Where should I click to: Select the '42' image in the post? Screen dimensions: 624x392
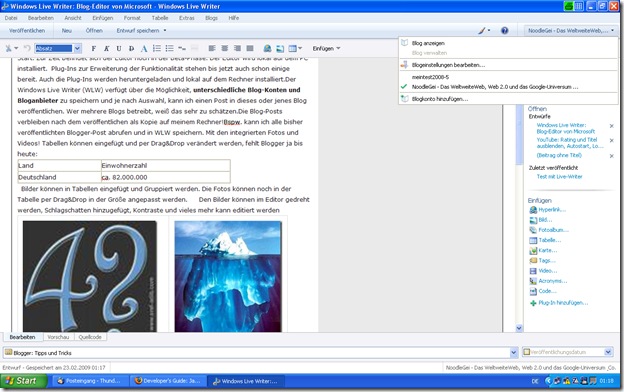click(x=90, y=276)
